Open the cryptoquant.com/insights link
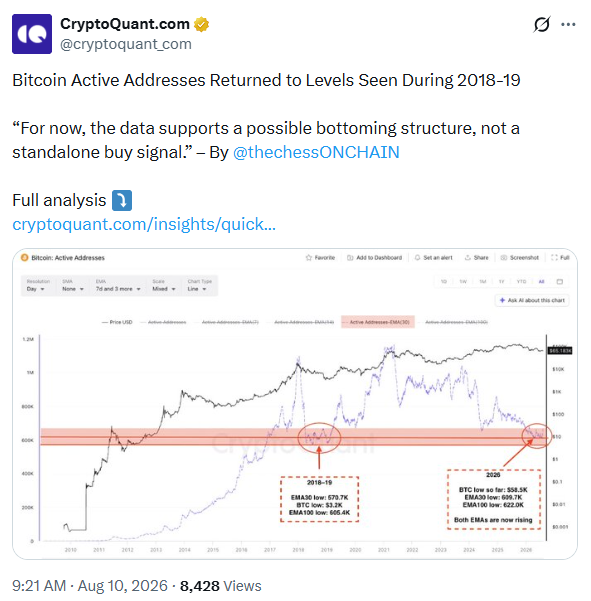The image size is (591, 601). coord(144,224)
